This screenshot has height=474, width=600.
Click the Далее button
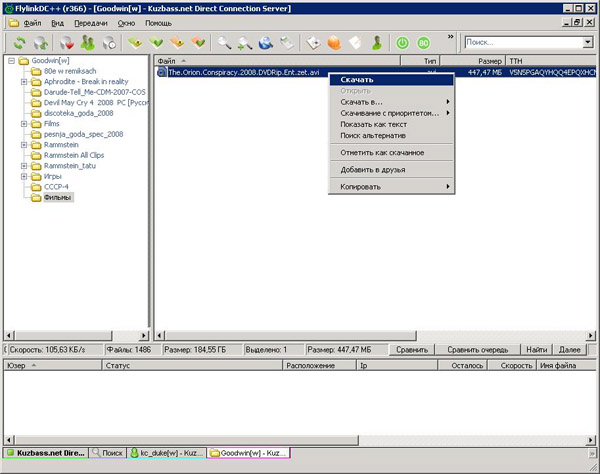coord(569,350)
